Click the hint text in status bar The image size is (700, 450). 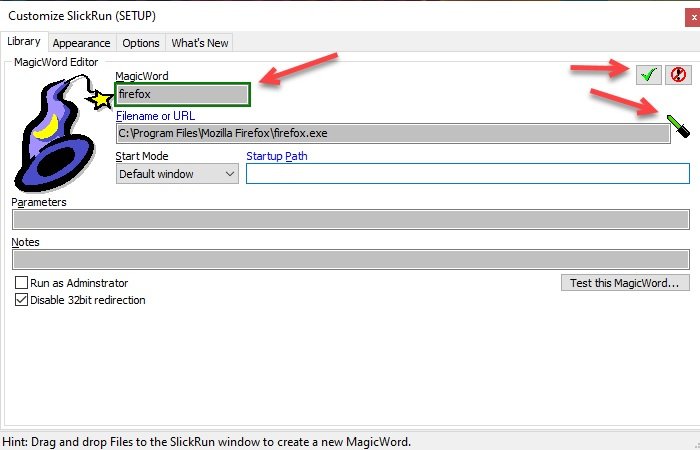click(x=206, y=442)
